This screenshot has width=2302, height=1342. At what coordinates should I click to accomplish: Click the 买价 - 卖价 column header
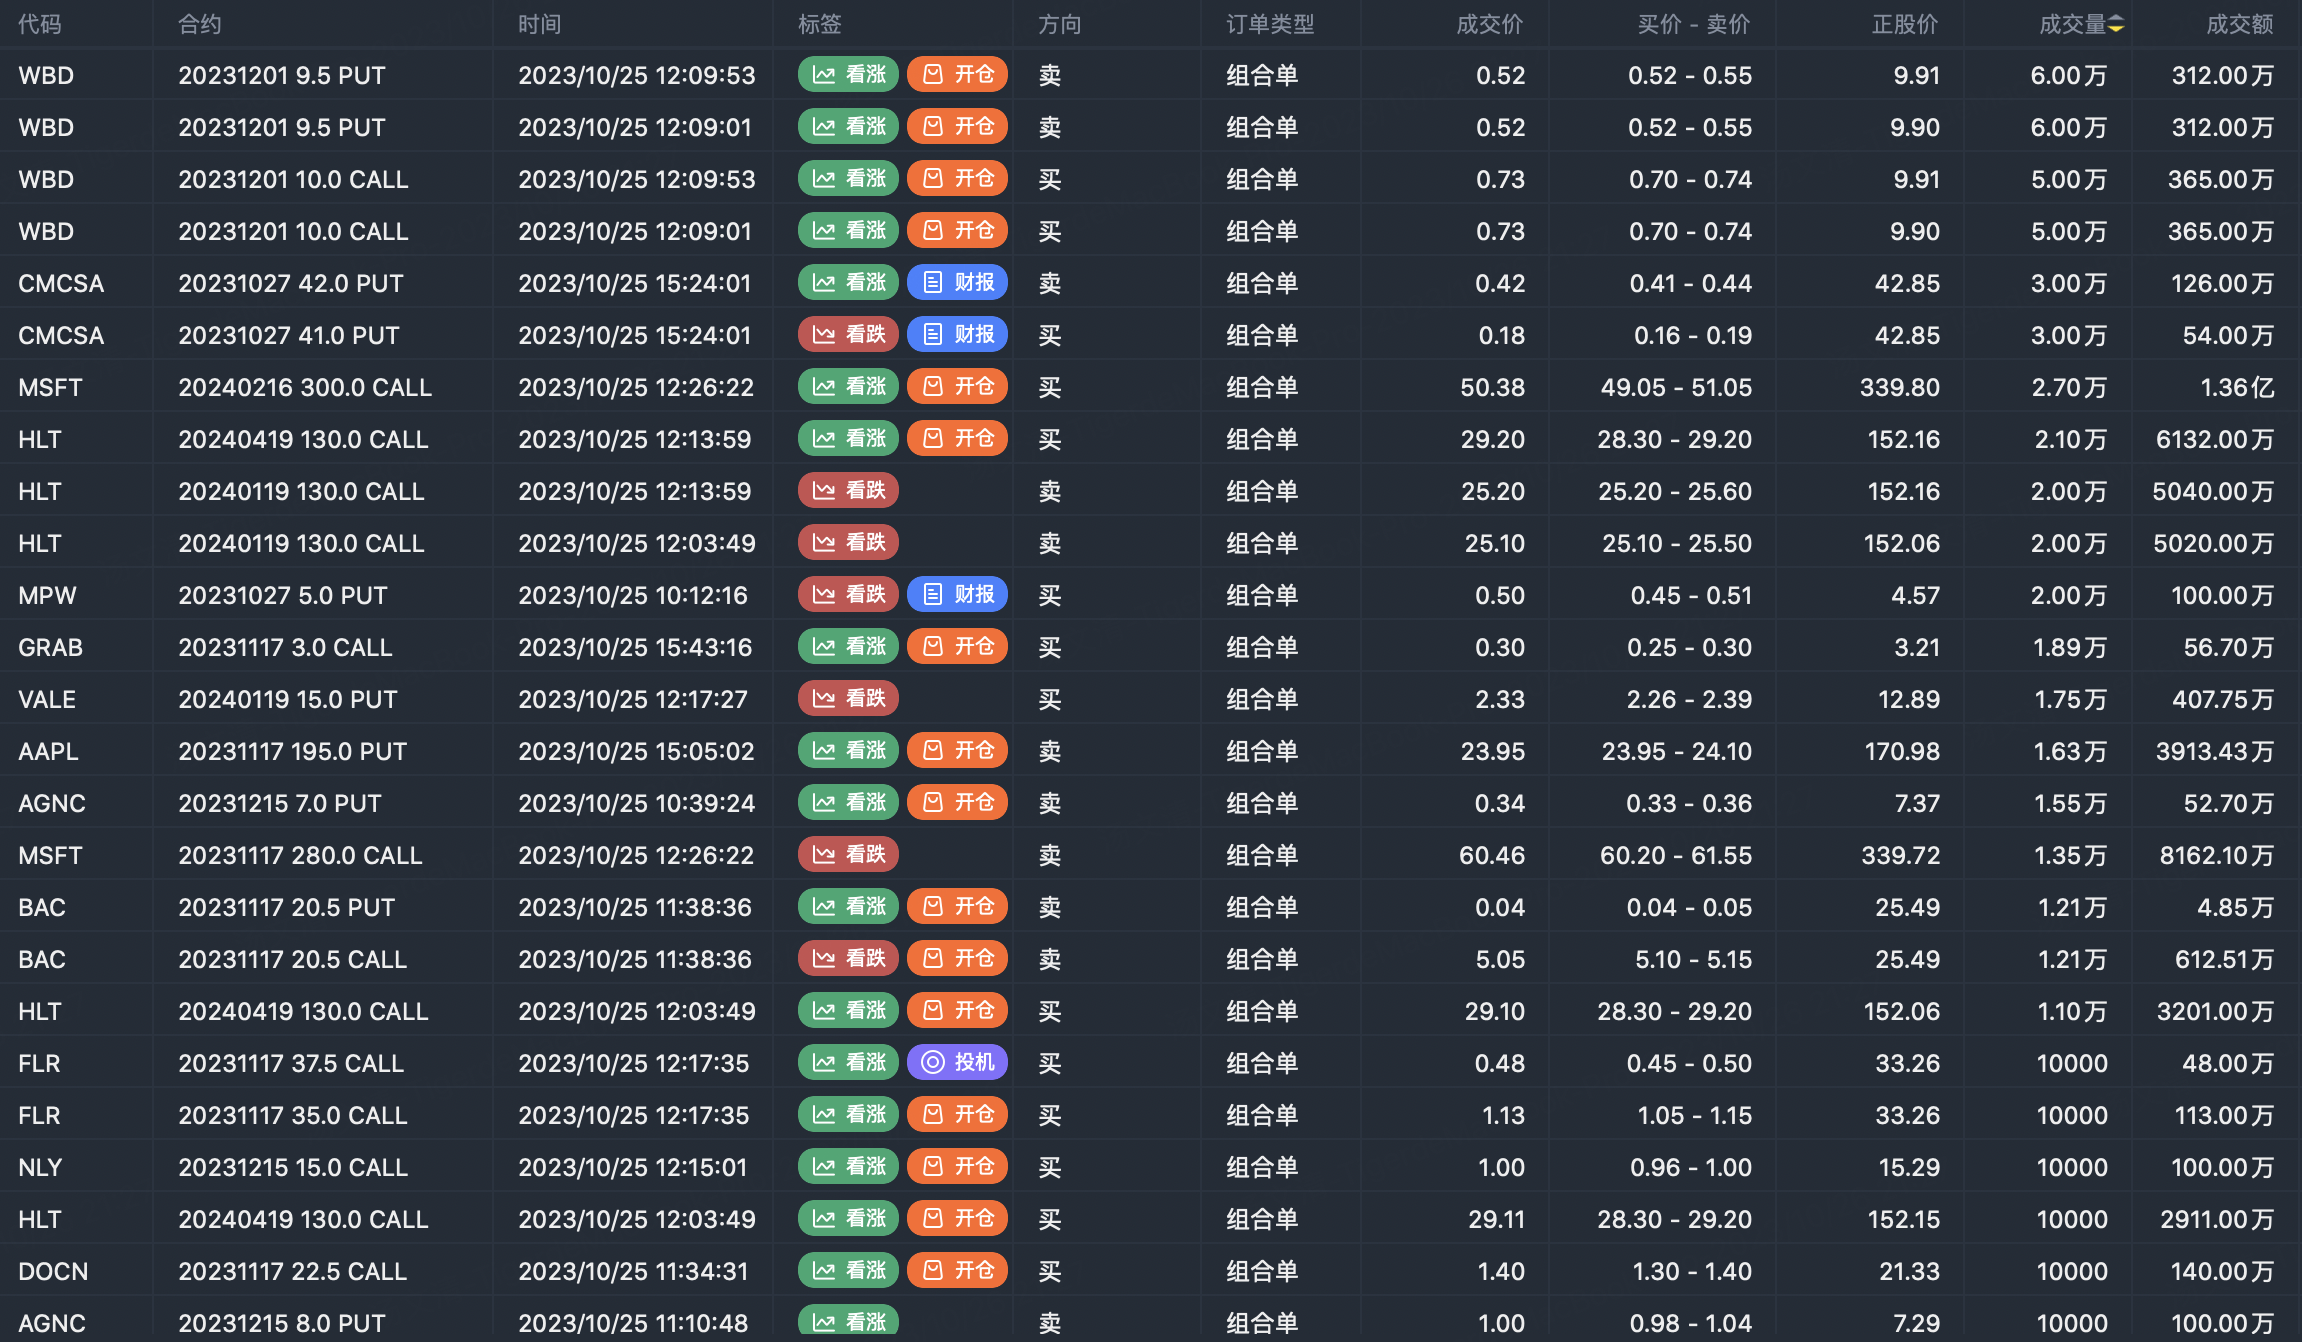click(x=1694, y=24)
